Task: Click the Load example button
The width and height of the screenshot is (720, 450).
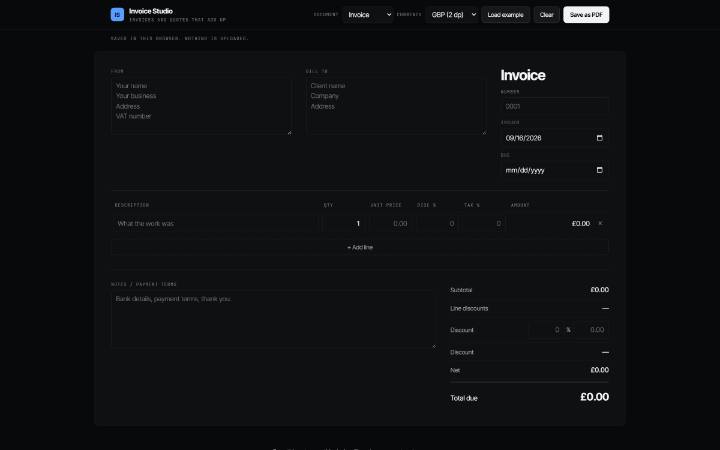Action: 506,15
